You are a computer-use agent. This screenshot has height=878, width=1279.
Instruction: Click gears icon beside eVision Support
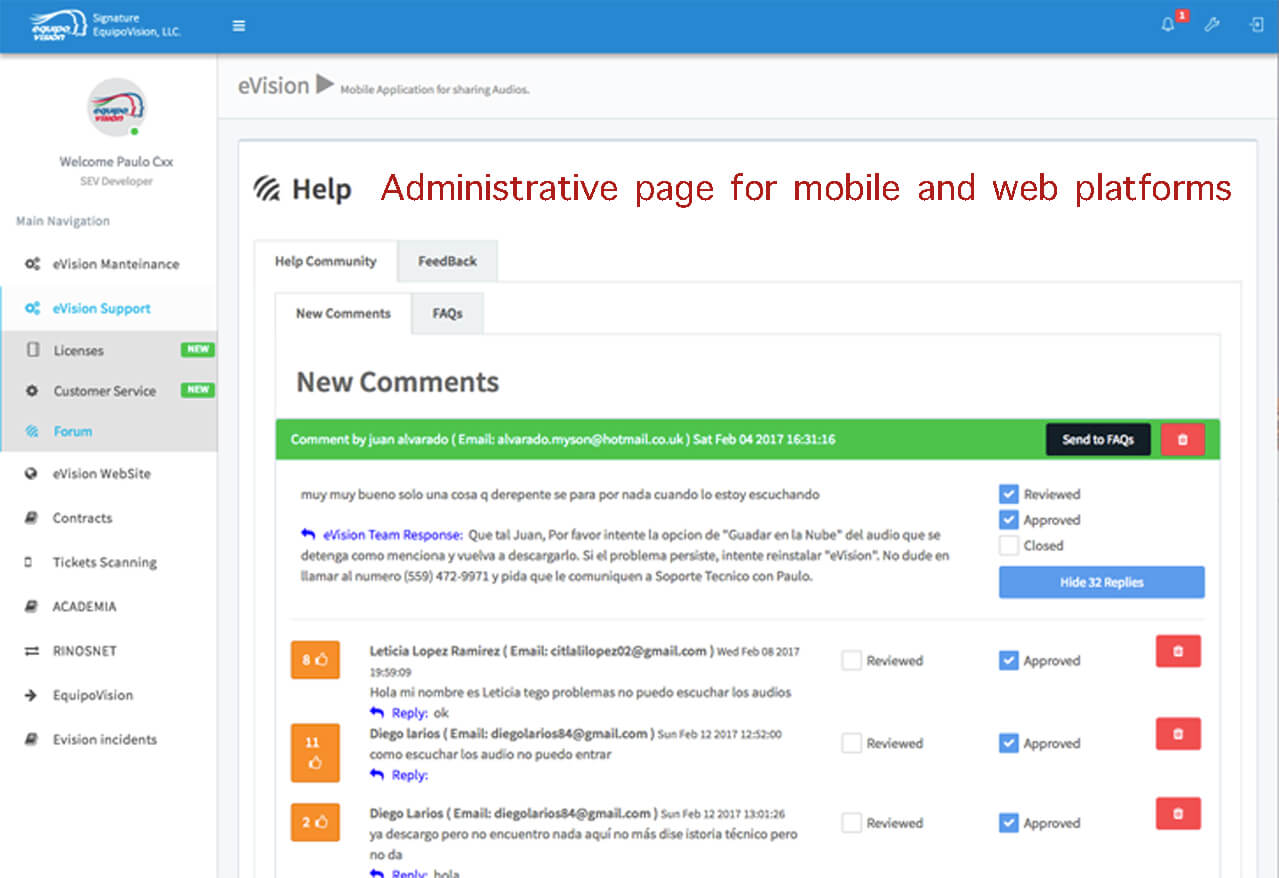coord(32,308)
